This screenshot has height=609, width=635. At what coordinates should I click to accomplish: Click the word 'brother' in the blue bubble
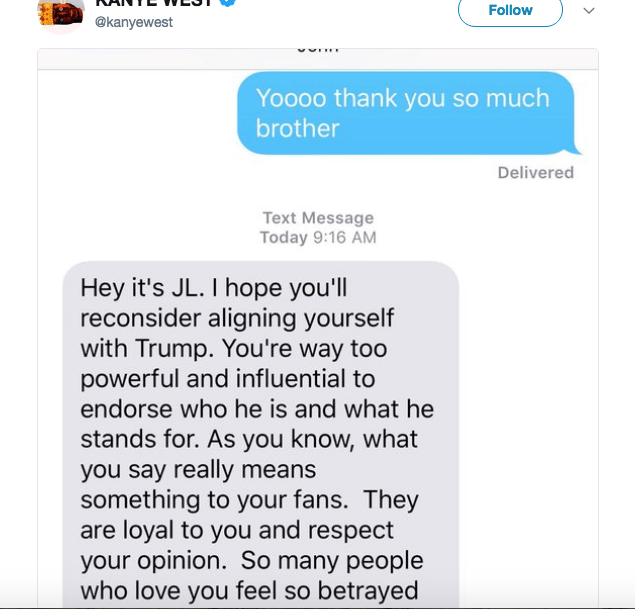[x=298, y=128]
